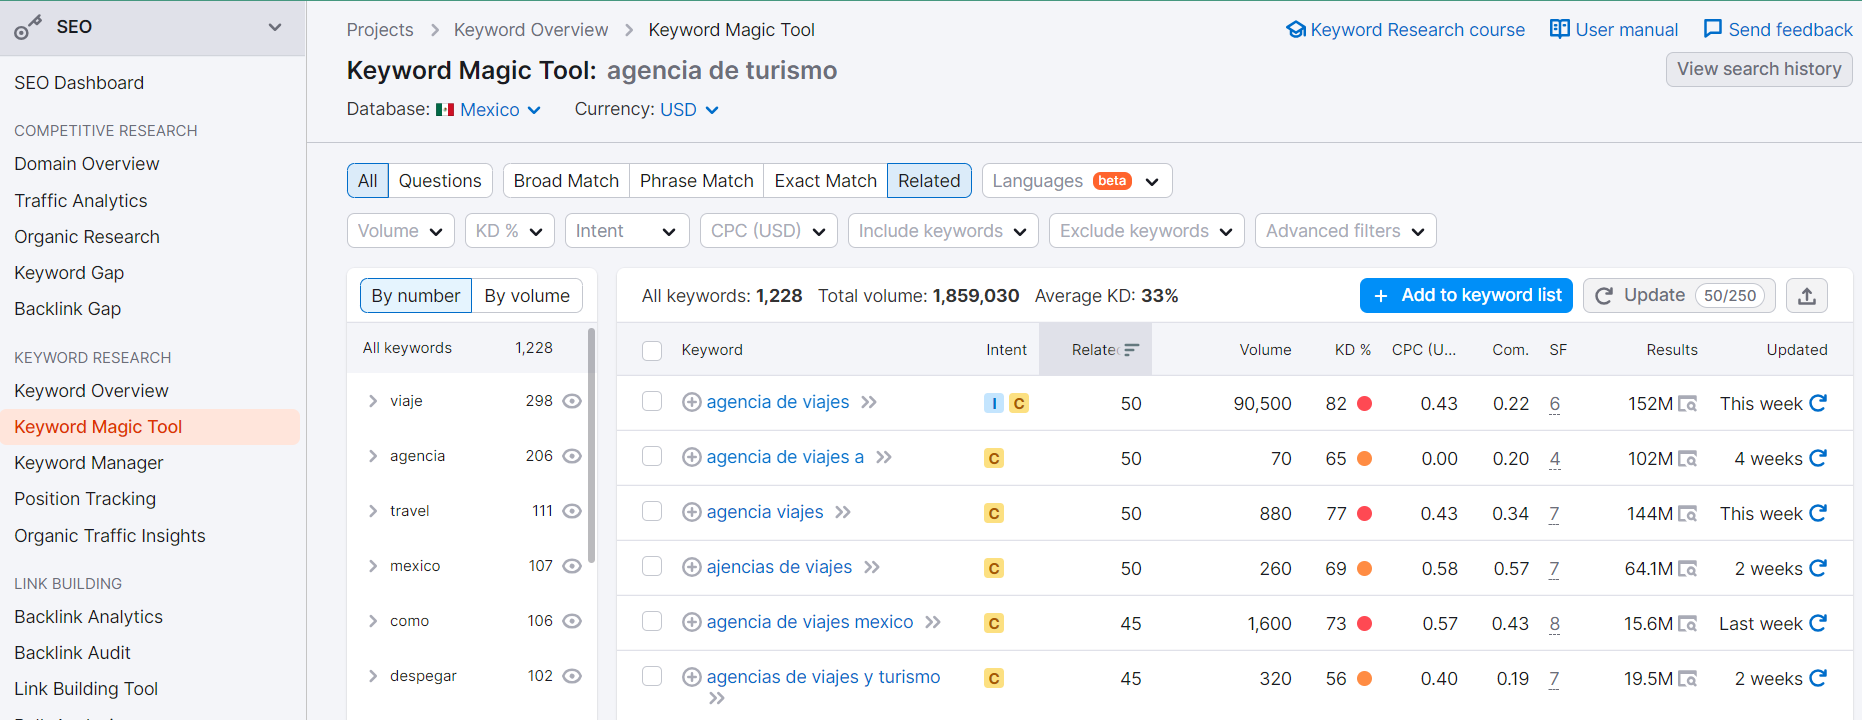Open Exclude keywords dropdown
This screenshot has height=720, width=1862.
(x=1146, y=231)
